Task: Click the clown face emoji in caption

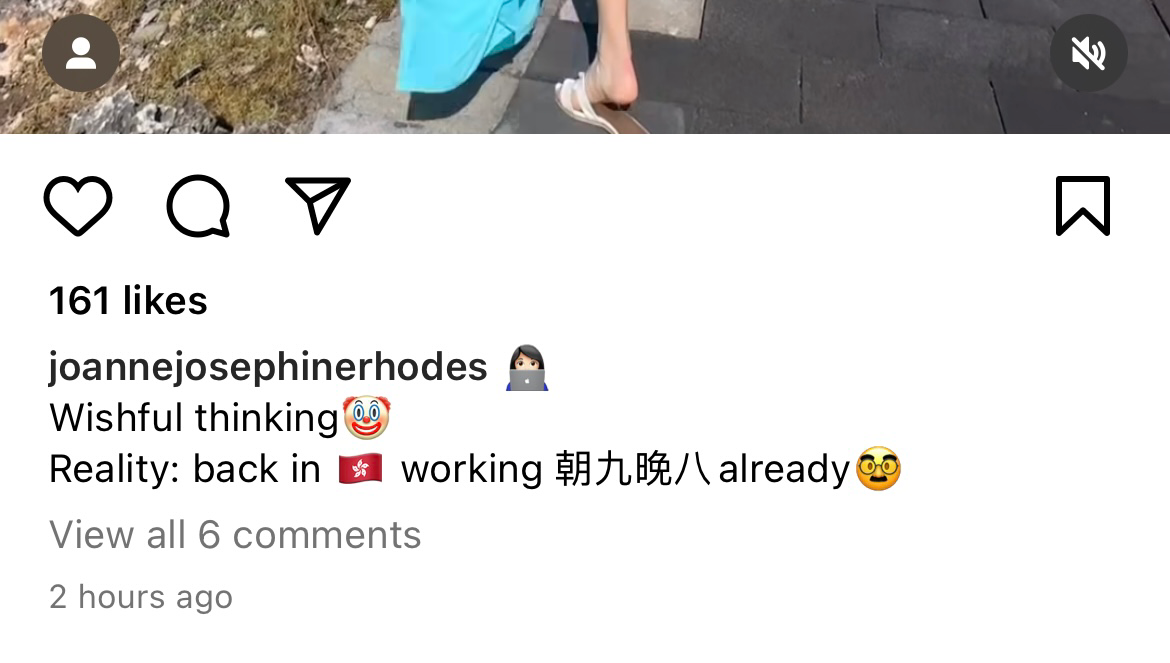Action: [x=366, y=417]
